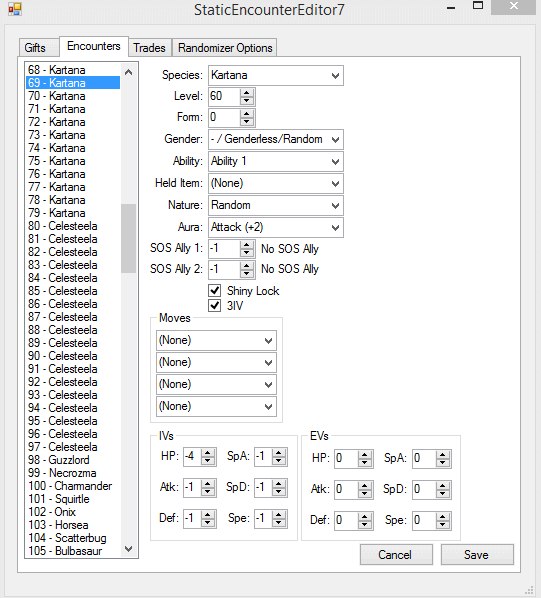Expand the Nature dropdown set to Random
Image resolution: width=541 pixels, height=598 pixels.
tap(276, 206)
